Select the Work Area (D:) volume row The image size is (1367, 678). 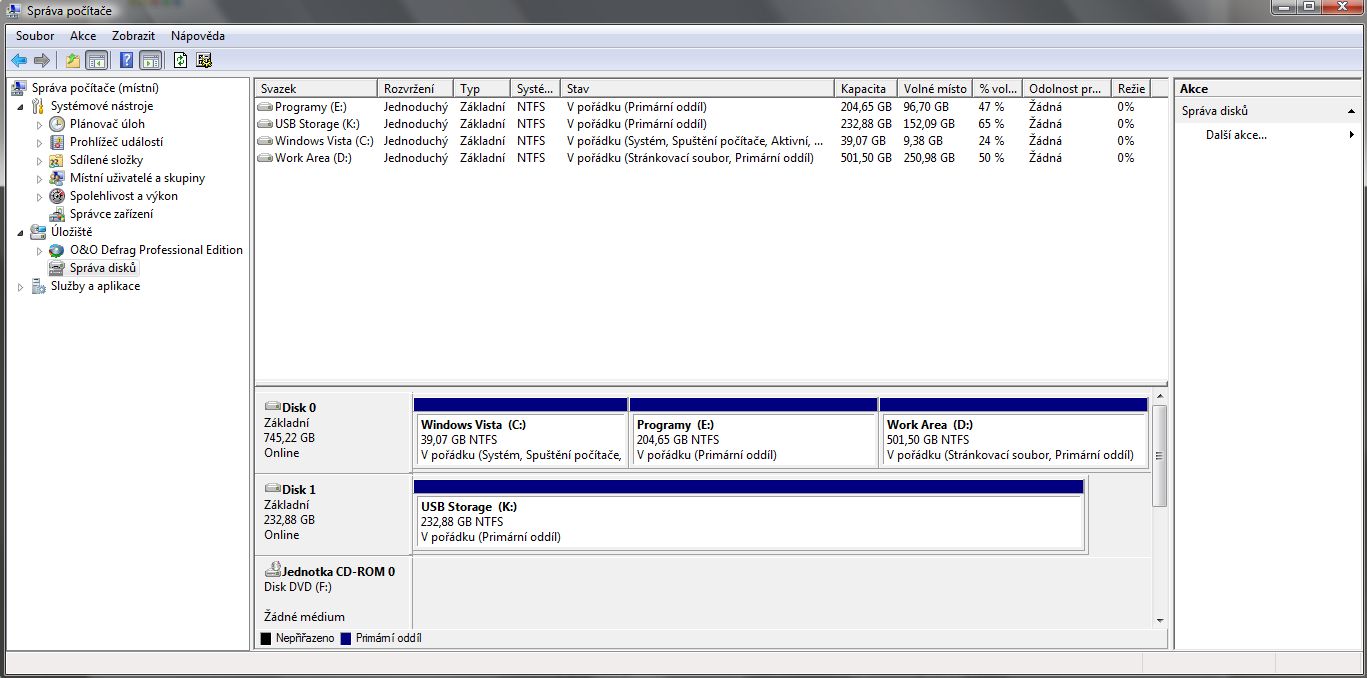coord(710,157)
